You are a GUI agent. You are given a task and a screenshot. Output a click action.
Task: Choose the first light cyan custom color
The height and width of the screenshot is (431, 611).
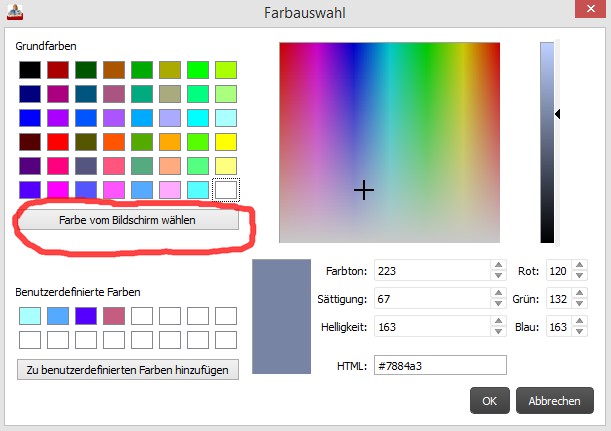coord(30,316)
